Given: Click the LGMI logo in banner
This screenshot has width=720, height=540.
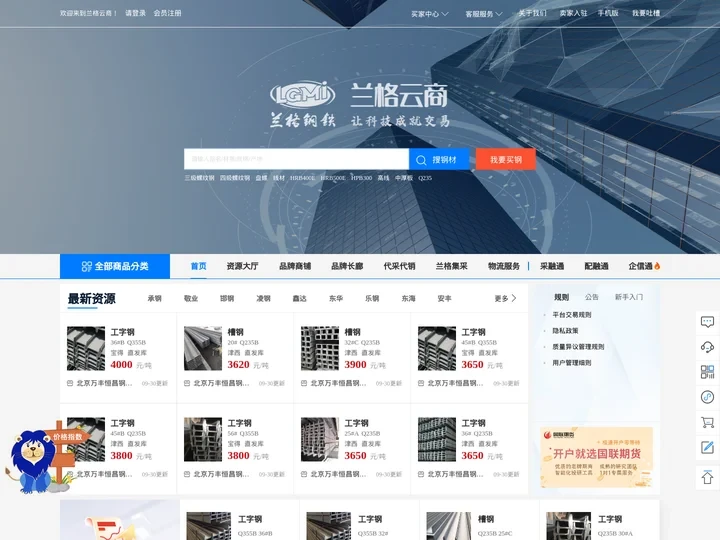Looking at the screenshot, I should pyautogui.click(x=303, y=95).
